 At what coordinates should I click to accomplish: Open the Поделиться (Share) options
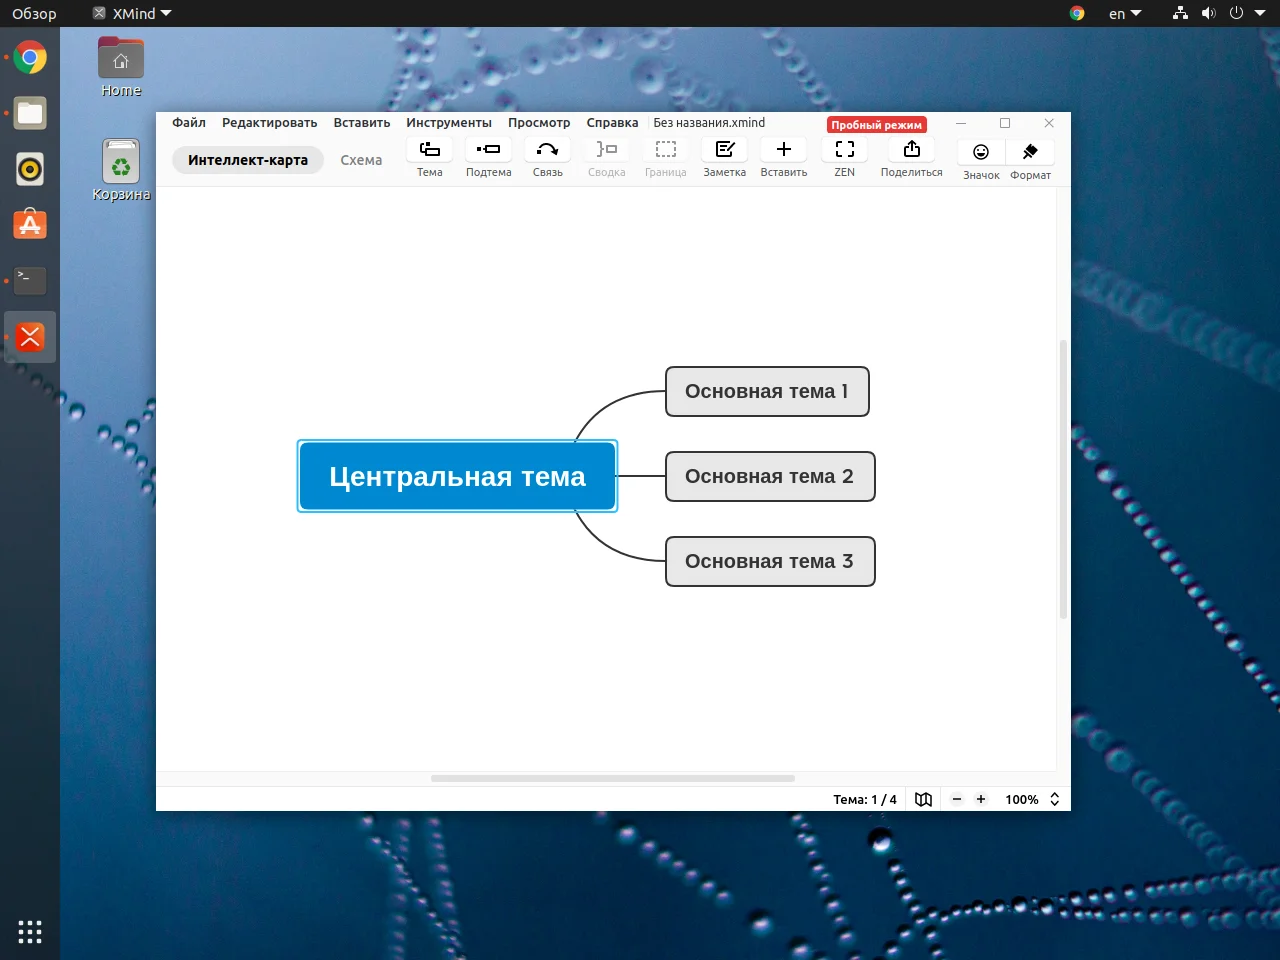[x=910, y=157]
